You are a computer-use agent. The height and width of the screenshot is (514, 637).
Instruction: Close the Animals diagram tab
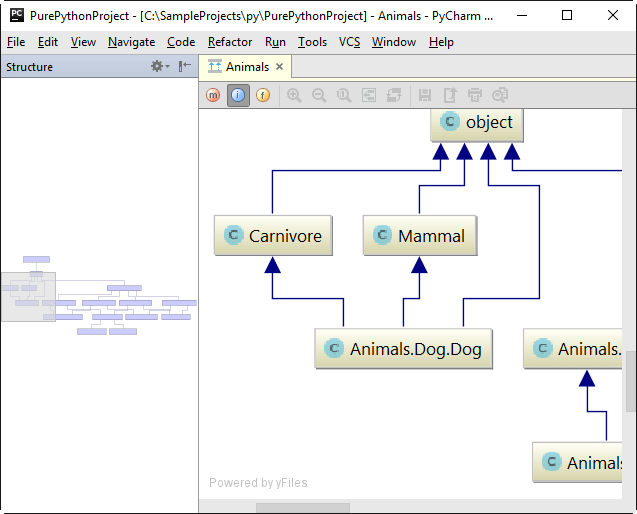tap(280, 67)
